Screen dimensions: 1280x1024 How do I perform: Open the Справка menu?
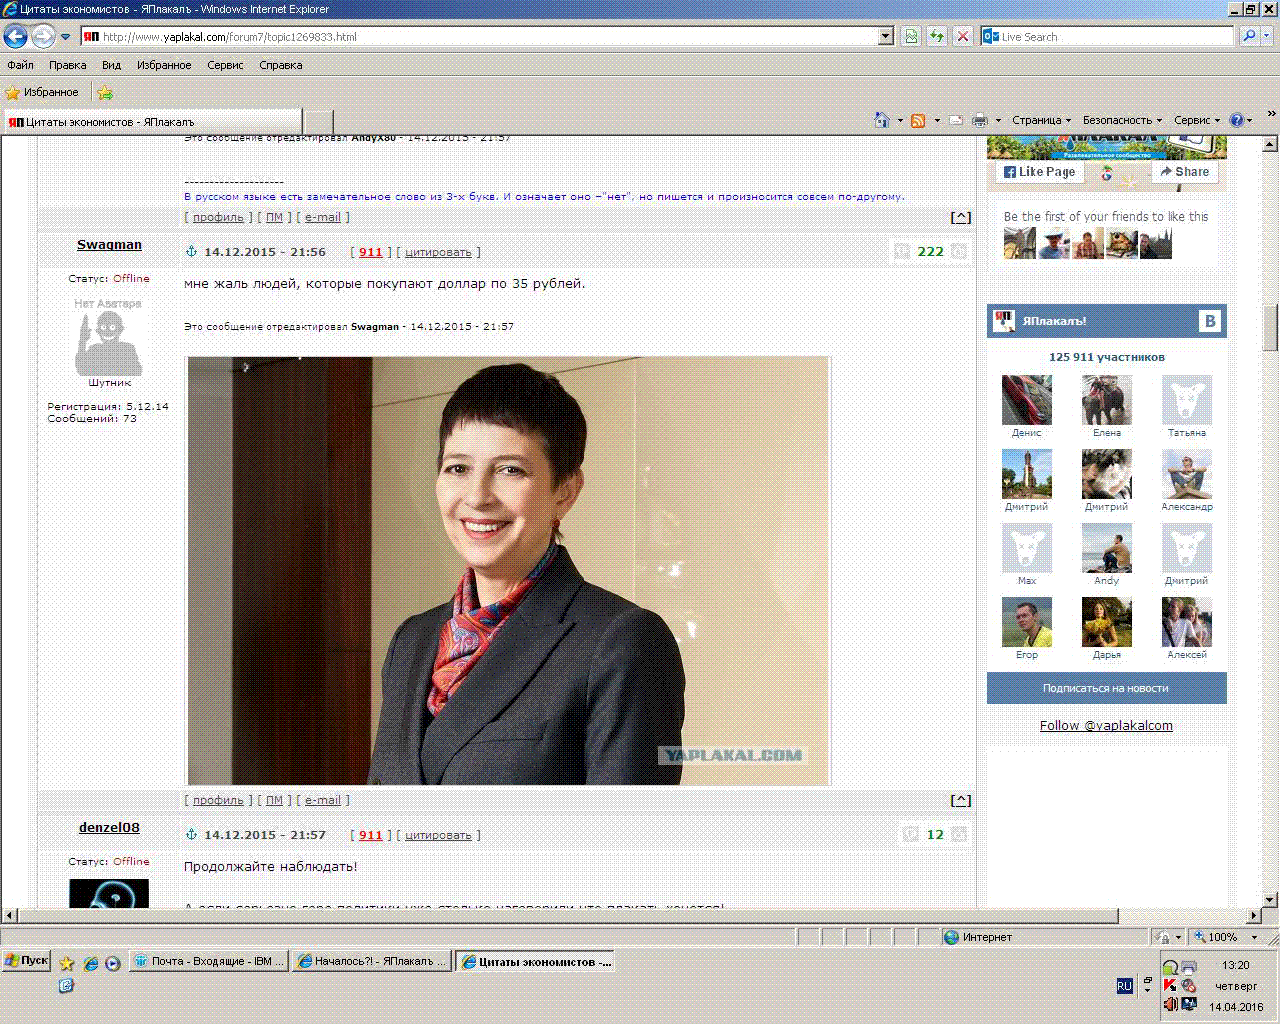coord(280,65)
